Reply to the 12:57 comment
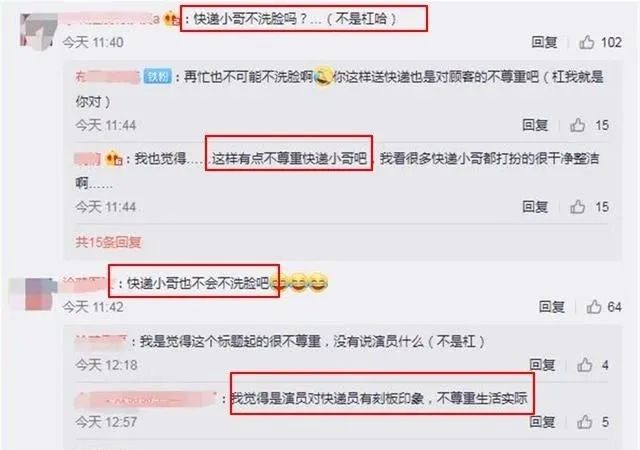This screenshot has height=450, width=640. pos(542,421)
